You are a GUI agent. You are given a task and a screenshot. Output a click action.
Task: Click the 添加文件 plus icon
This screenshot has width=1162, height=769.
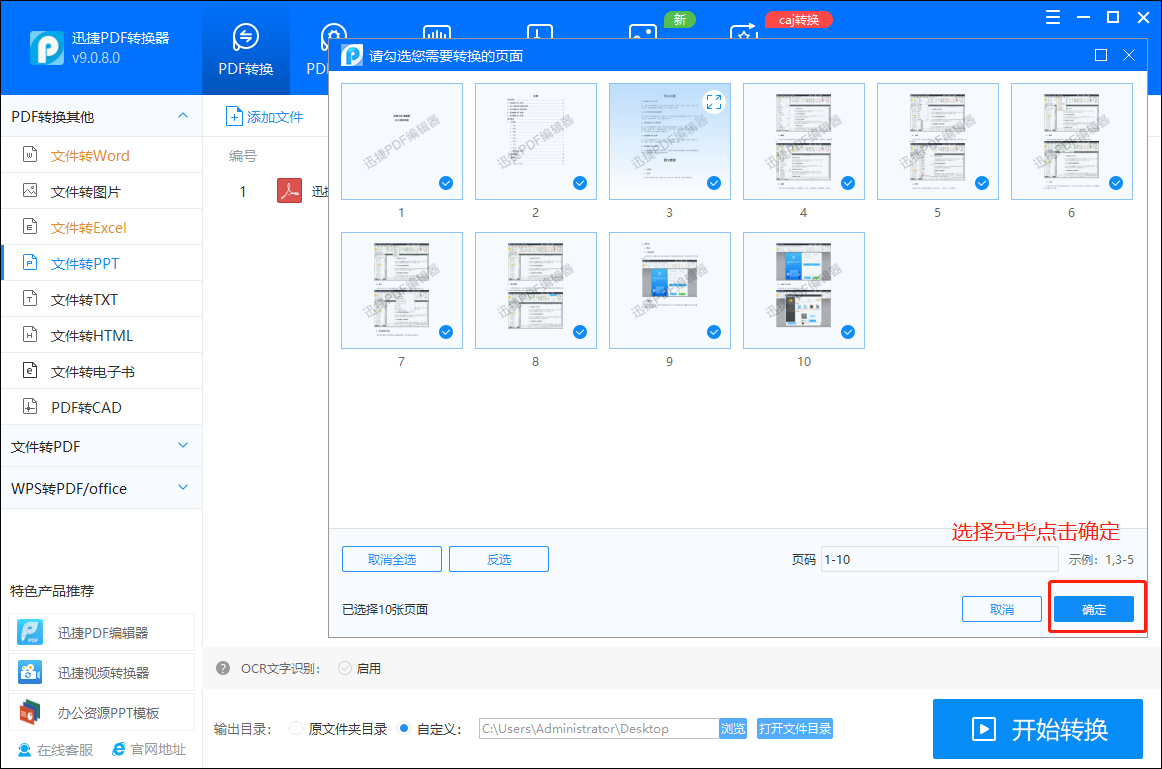pos(233,117)
